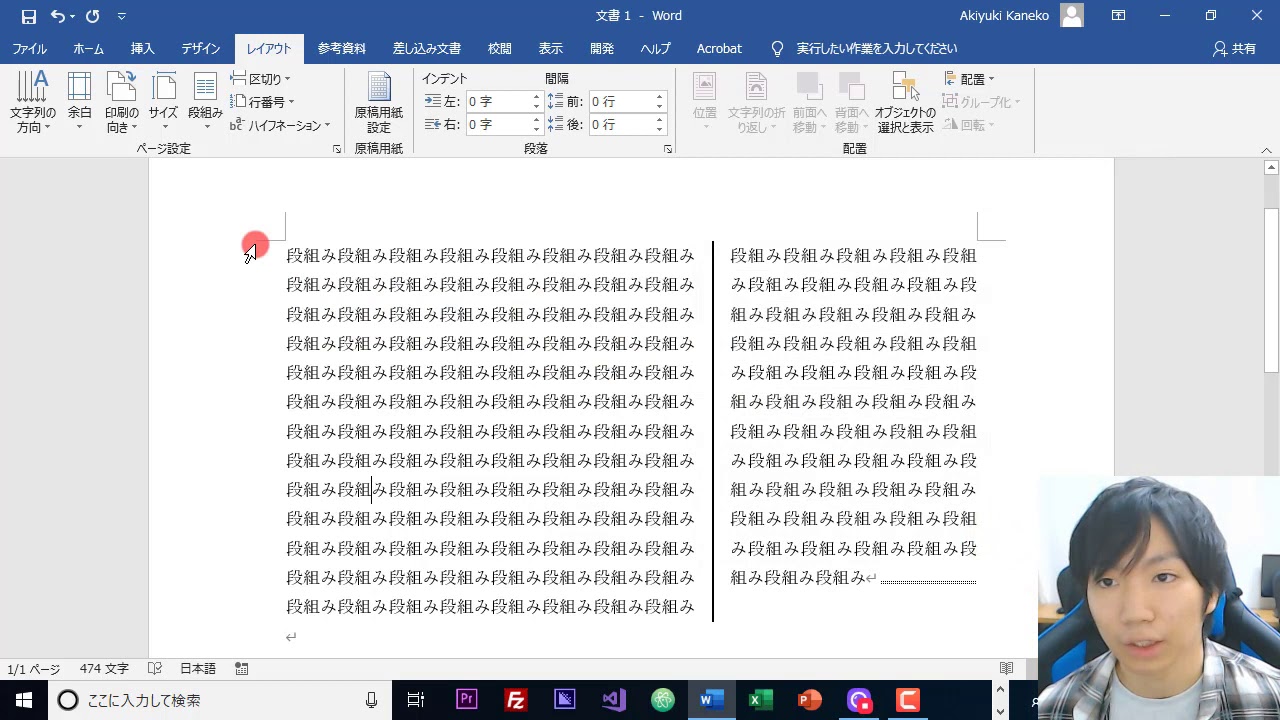Image resolution: width=1280 pixels, height=720 pixels.
Task: Open the Acrobat tab
Action: click(x=719, y=48)
